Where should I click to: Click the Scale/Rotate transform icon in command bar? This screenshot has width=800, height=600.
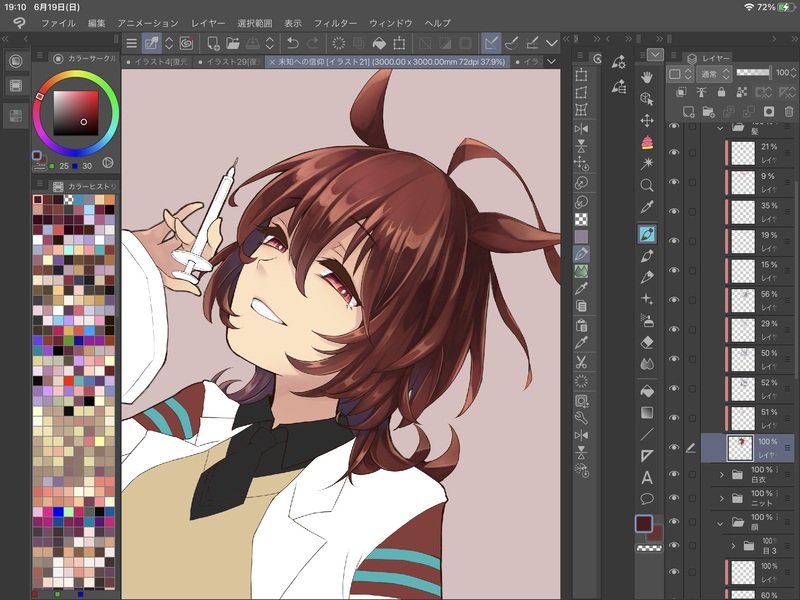399,43
